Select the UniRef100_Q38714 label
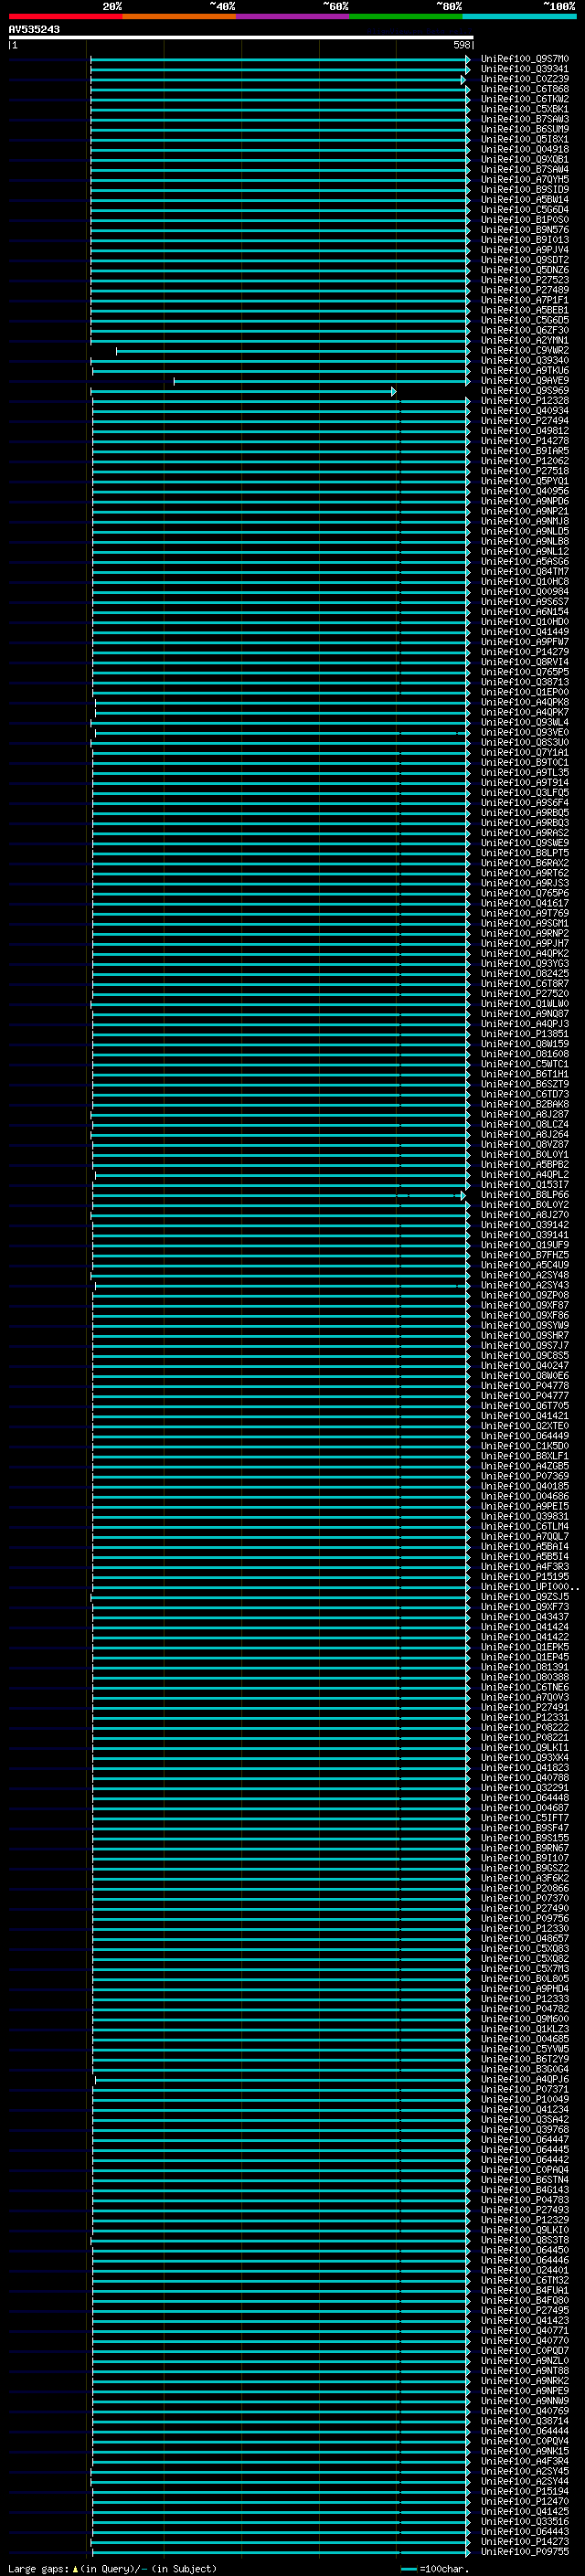The width and height of the screenshot is (585, 2576). 525,2421
